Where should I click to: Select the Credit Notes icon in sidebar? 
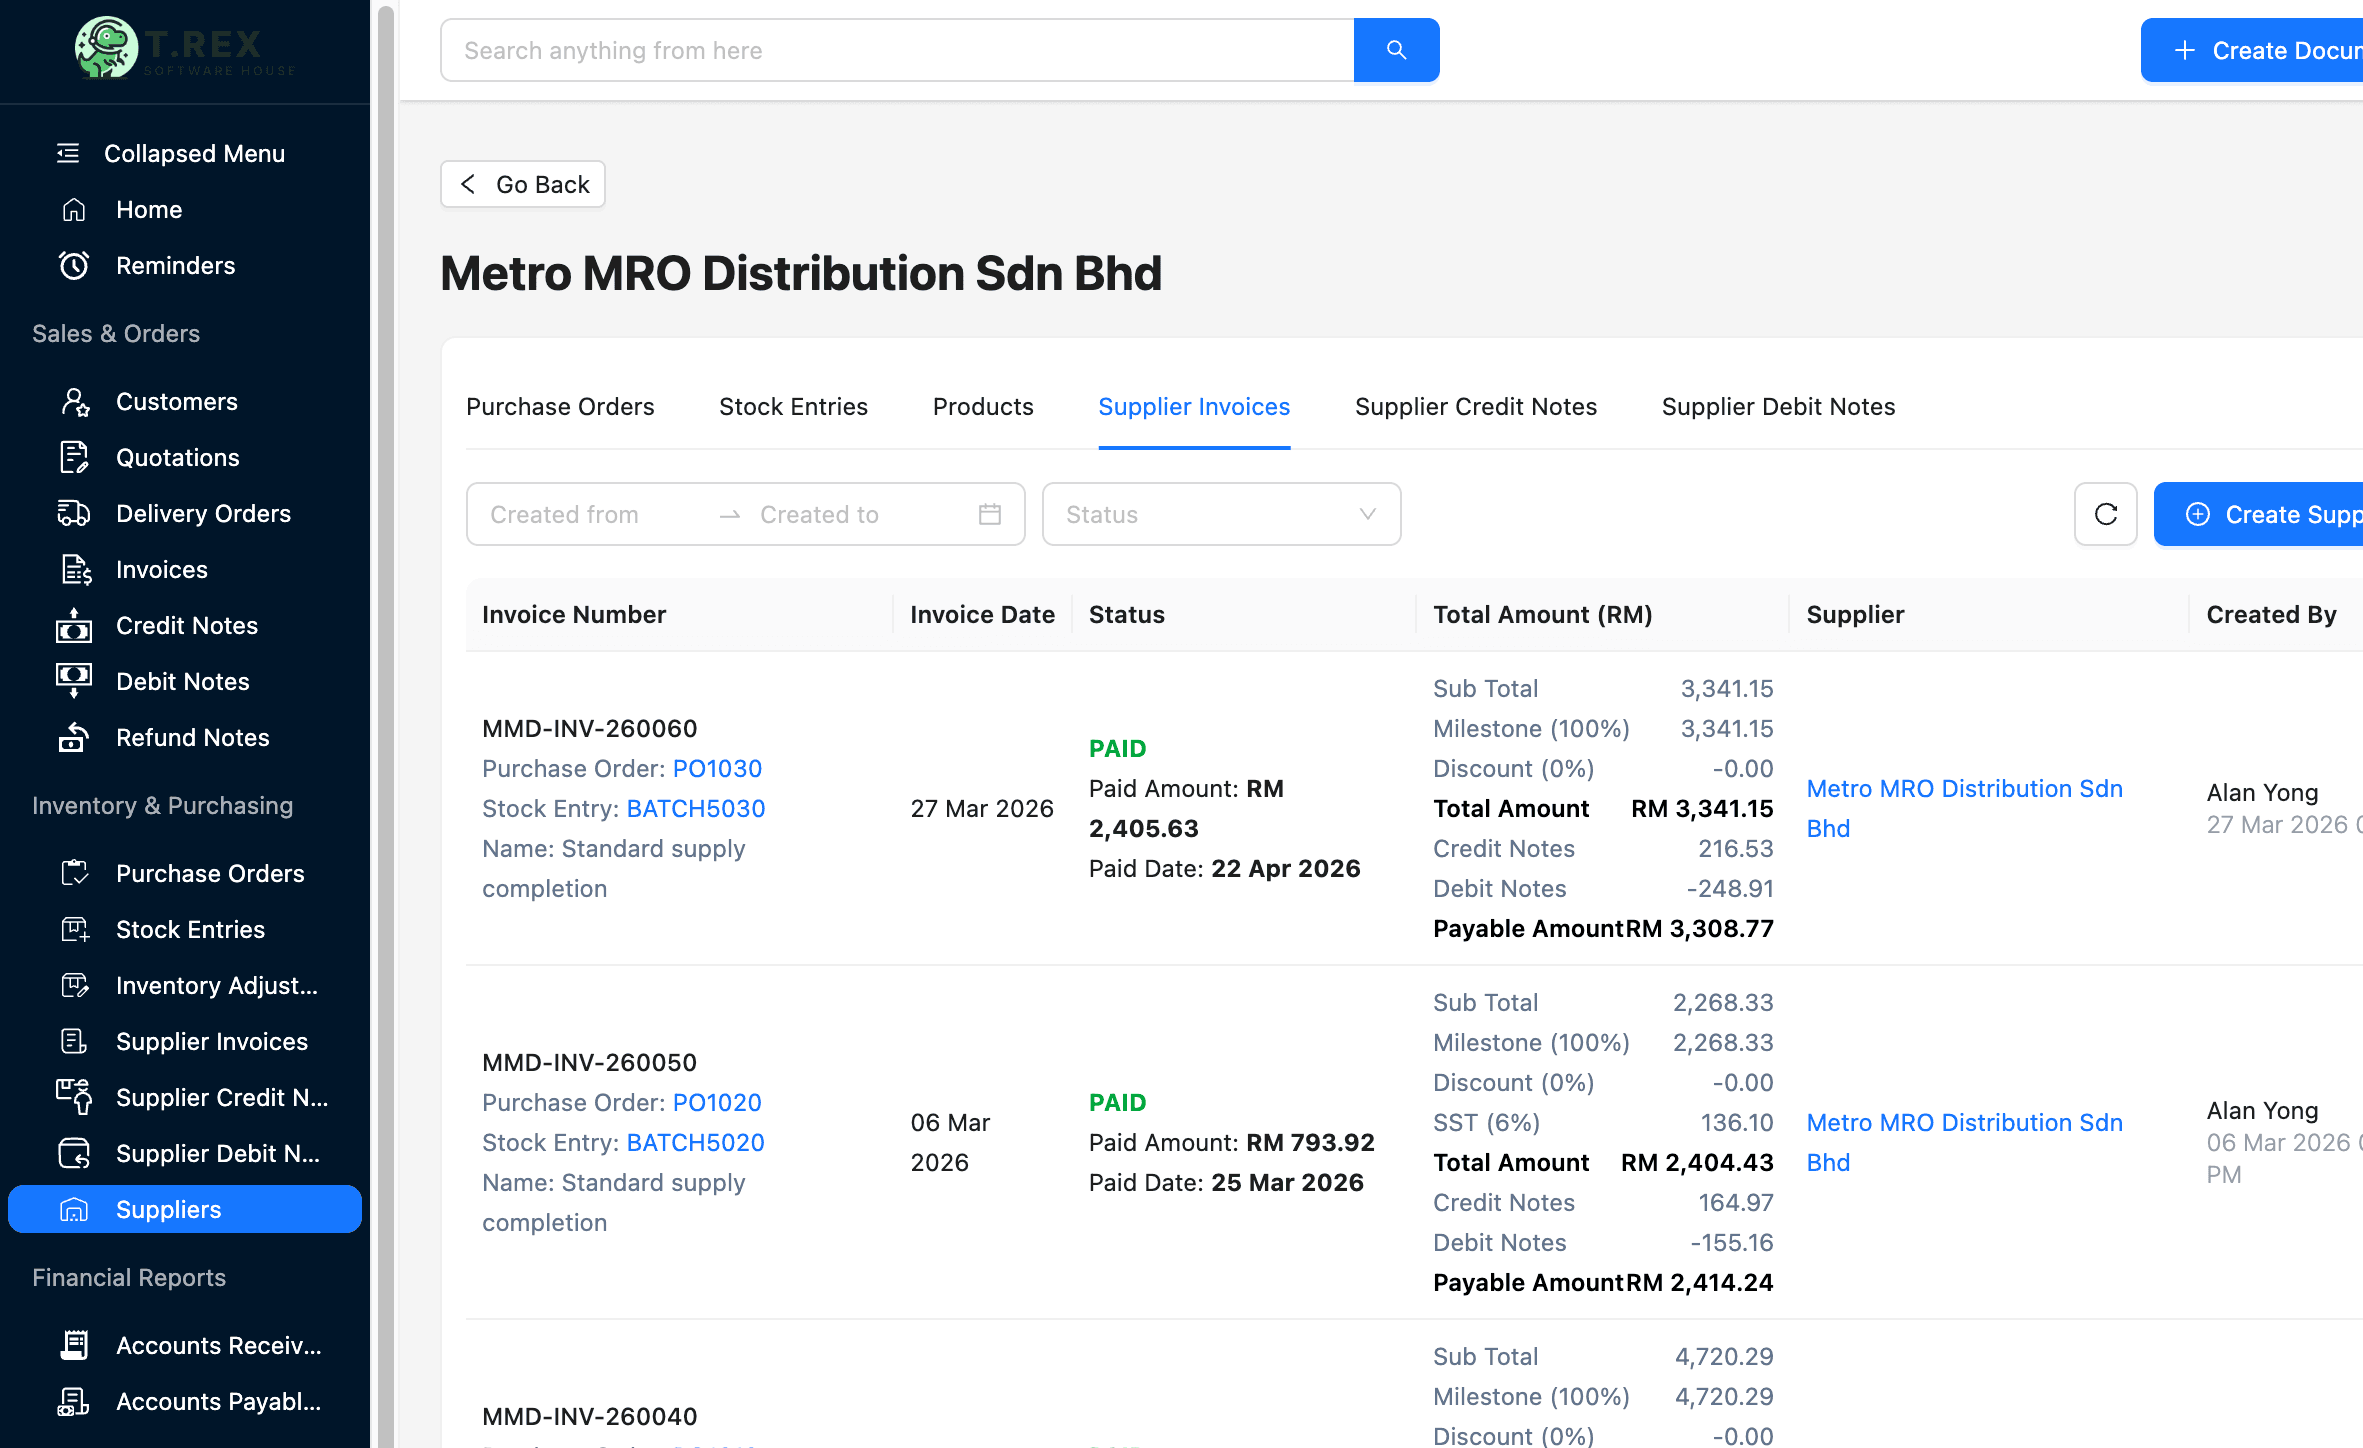tap(74, 625)
